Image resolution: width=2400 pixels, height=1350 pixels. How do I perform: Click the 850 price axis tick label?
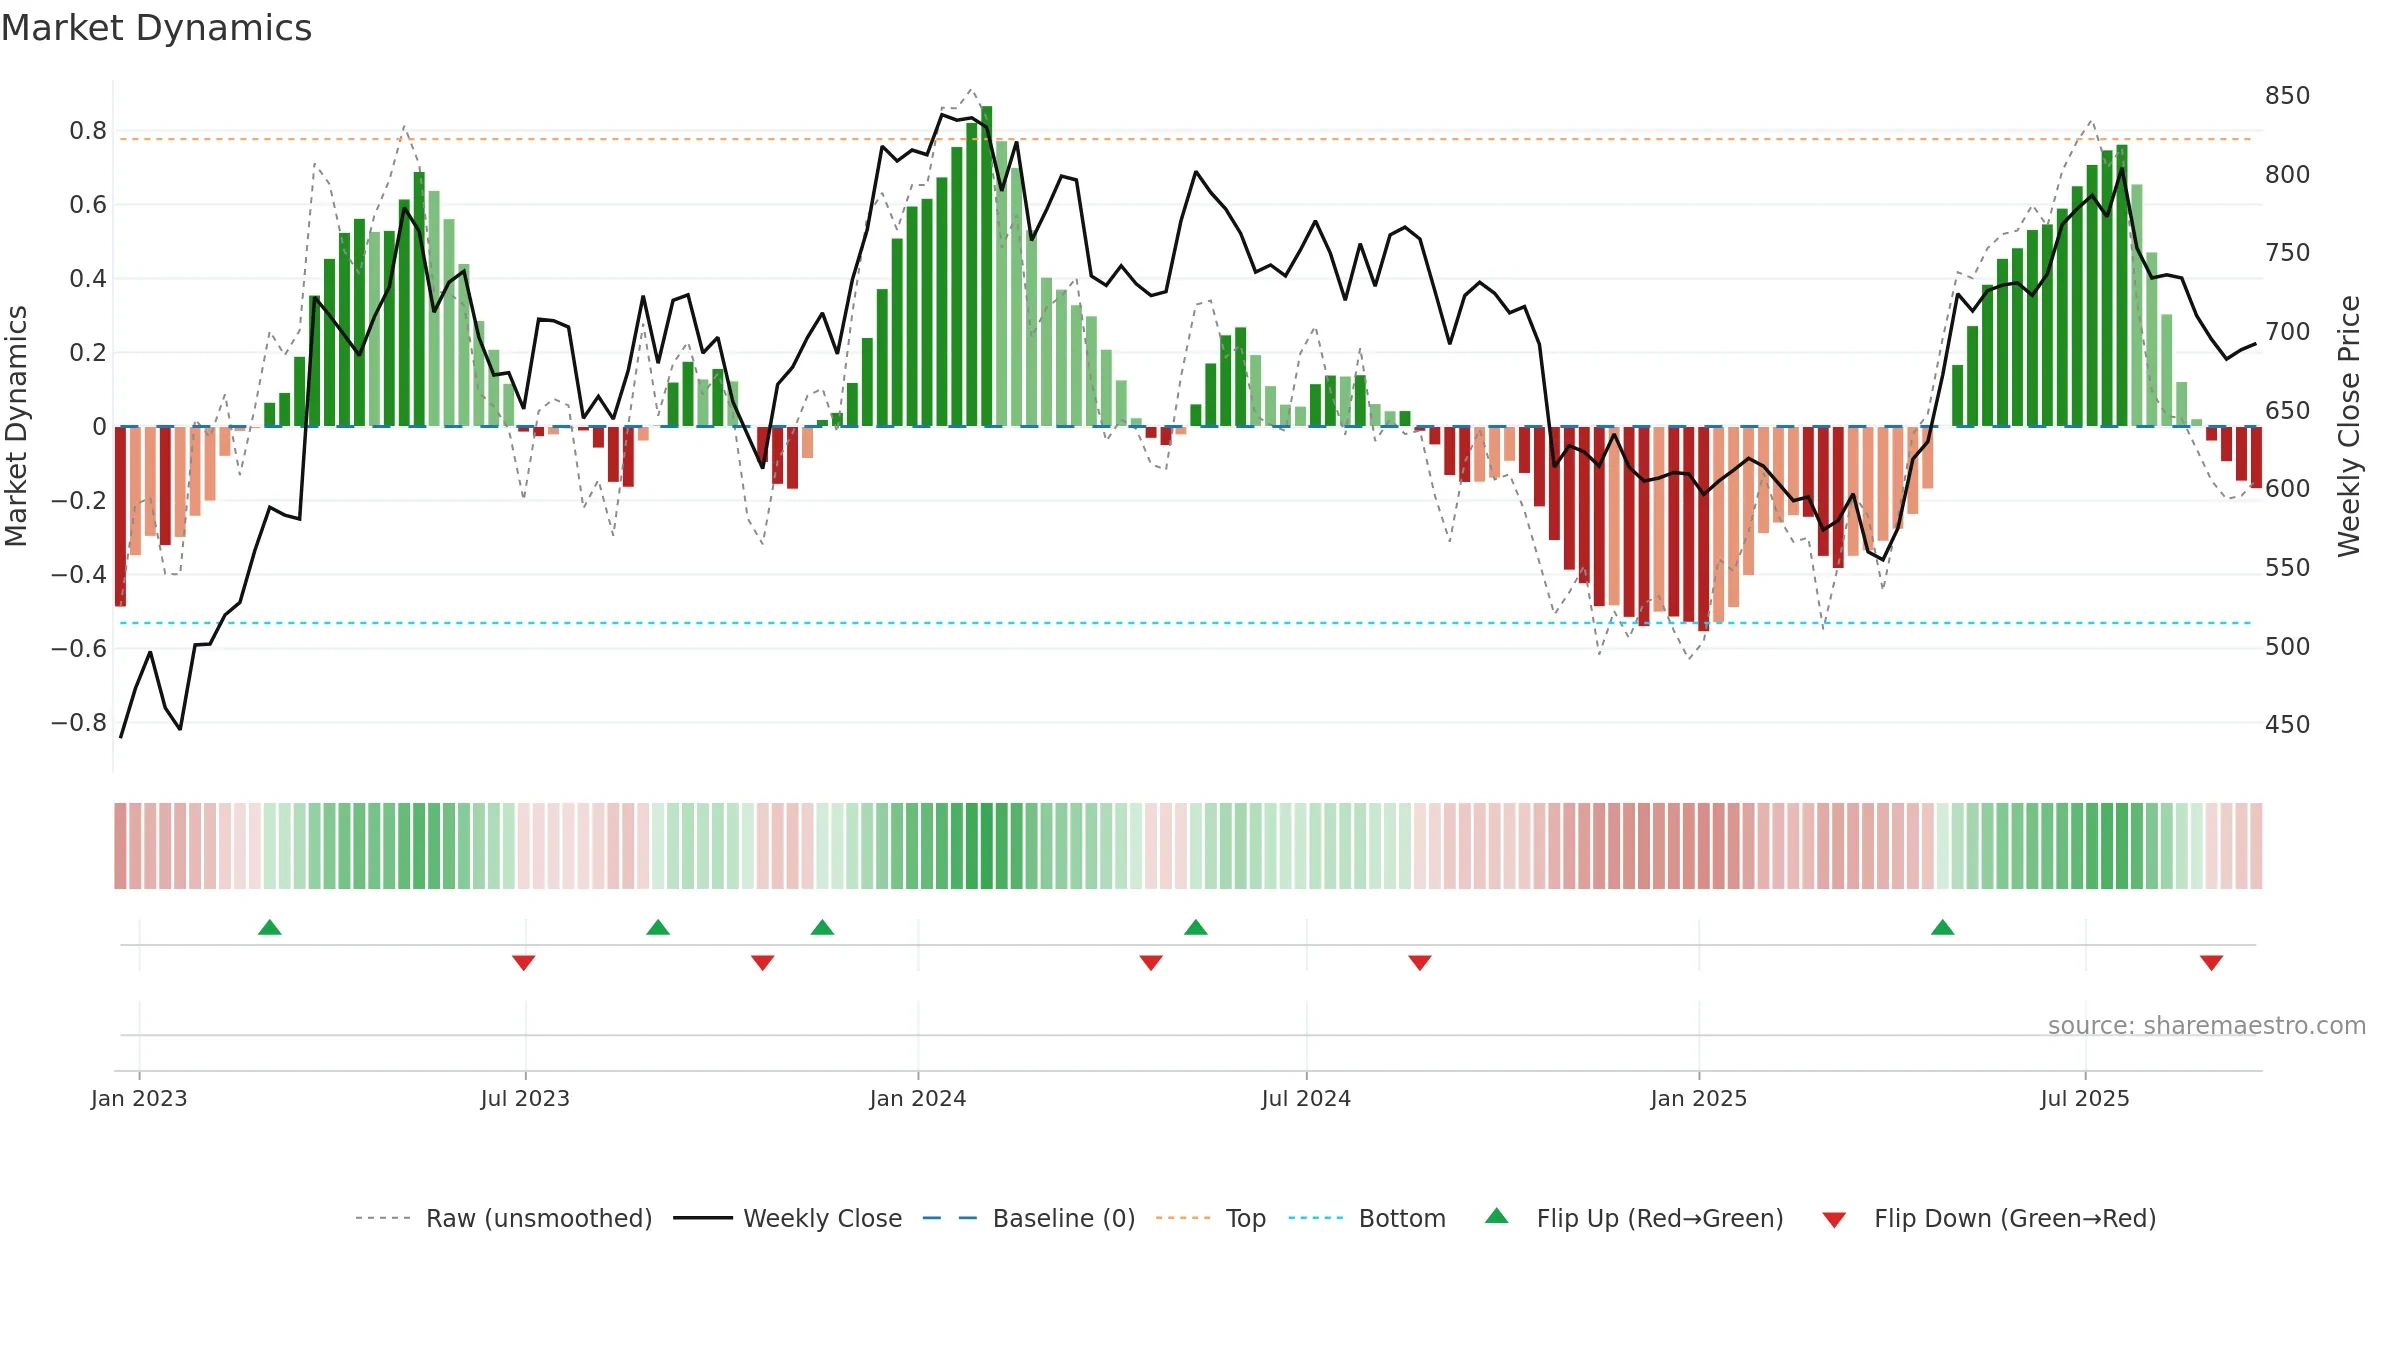tap(2287, 96)
